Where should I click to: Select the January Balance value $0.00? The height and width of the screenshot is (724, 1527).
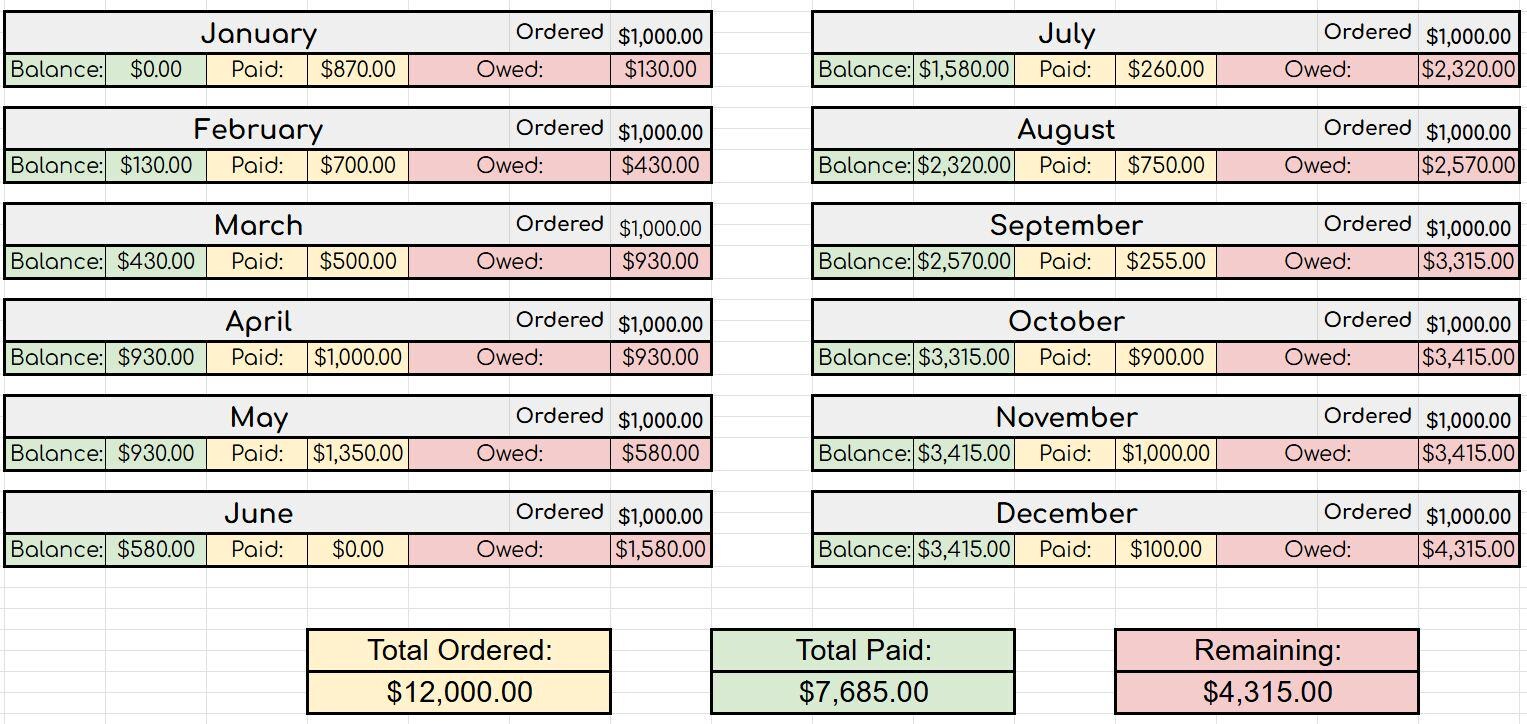pyautogui.click(x=156, y=70)
